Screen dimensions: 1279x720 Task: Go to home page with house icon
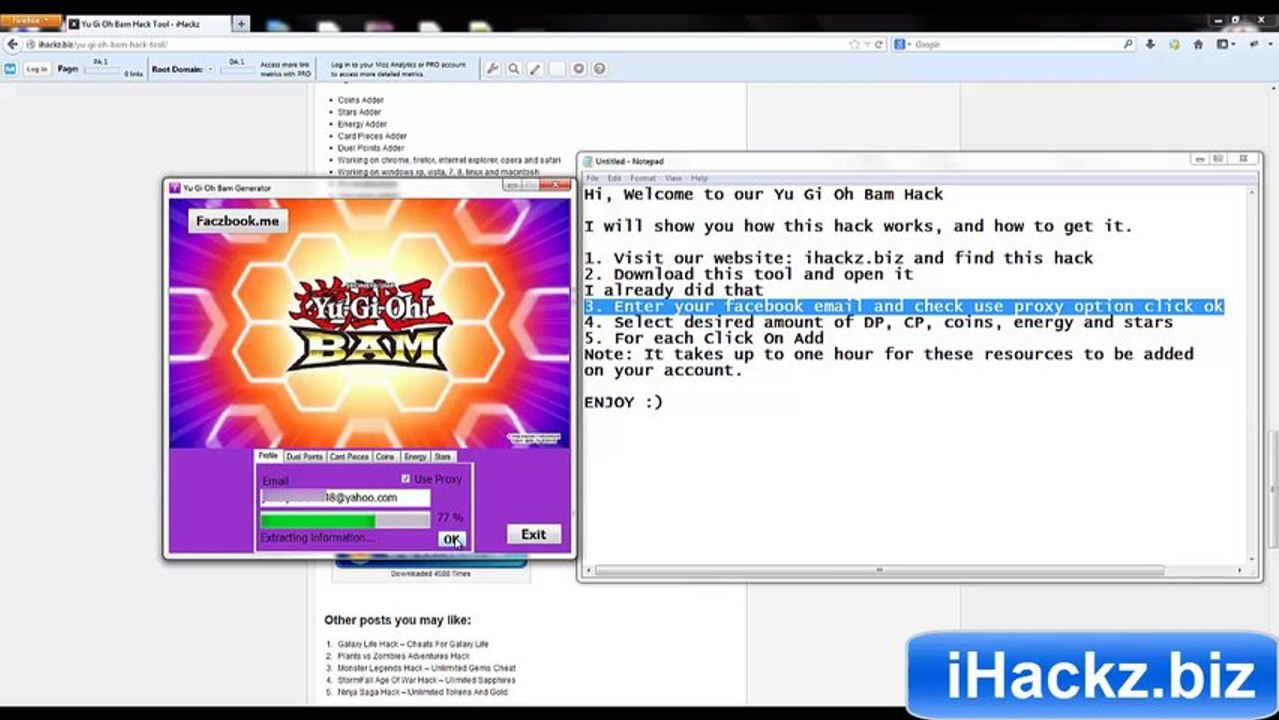click(1198, 45)
